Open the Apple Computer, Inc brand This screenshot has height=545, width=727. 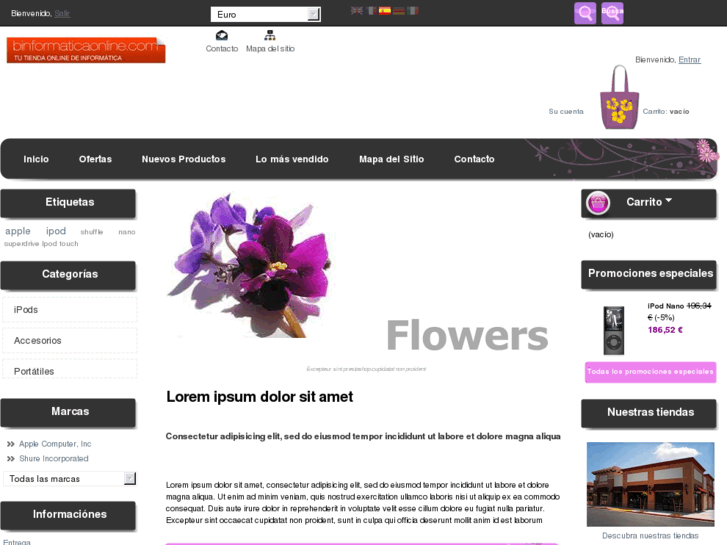(x=55, y=444)
